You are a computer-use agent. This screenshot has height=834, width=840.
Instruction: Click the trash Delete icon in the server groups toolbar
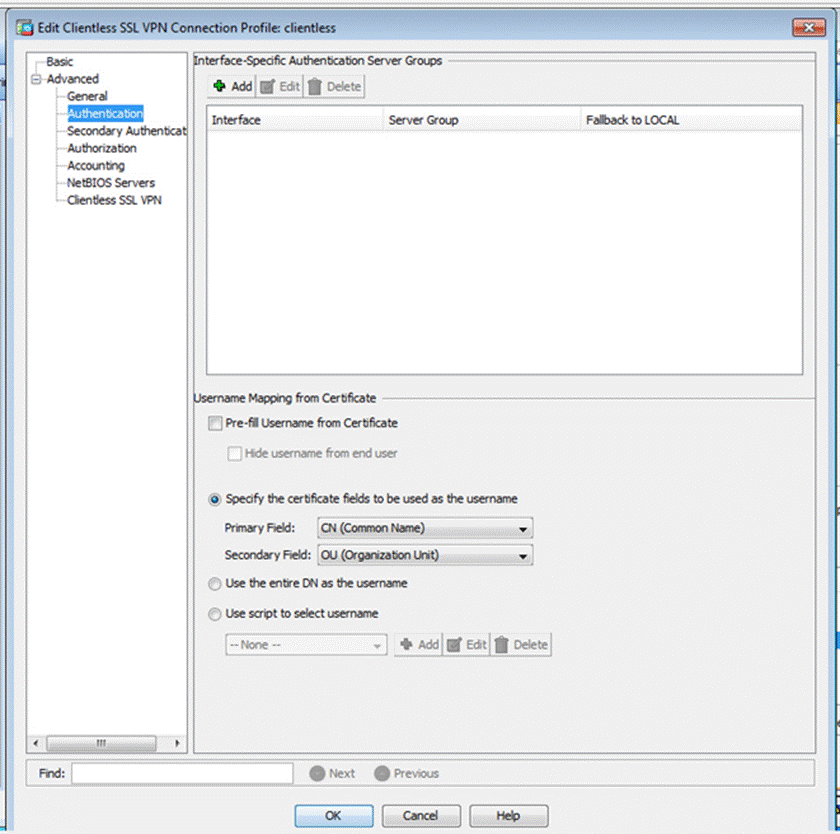pyautogui.click(x=315, y=87)
